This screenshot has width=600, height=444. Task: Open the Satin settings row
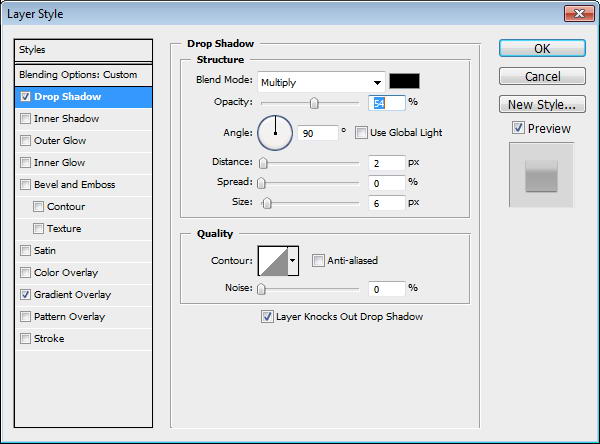tap(83, 251)
